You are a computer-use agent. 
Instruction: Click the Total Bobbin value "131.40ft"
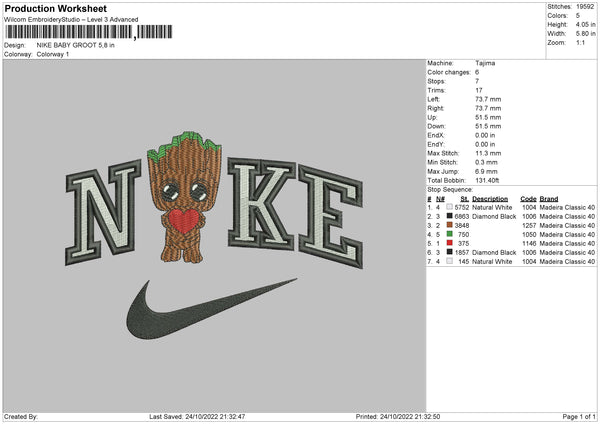coord(487,180)
